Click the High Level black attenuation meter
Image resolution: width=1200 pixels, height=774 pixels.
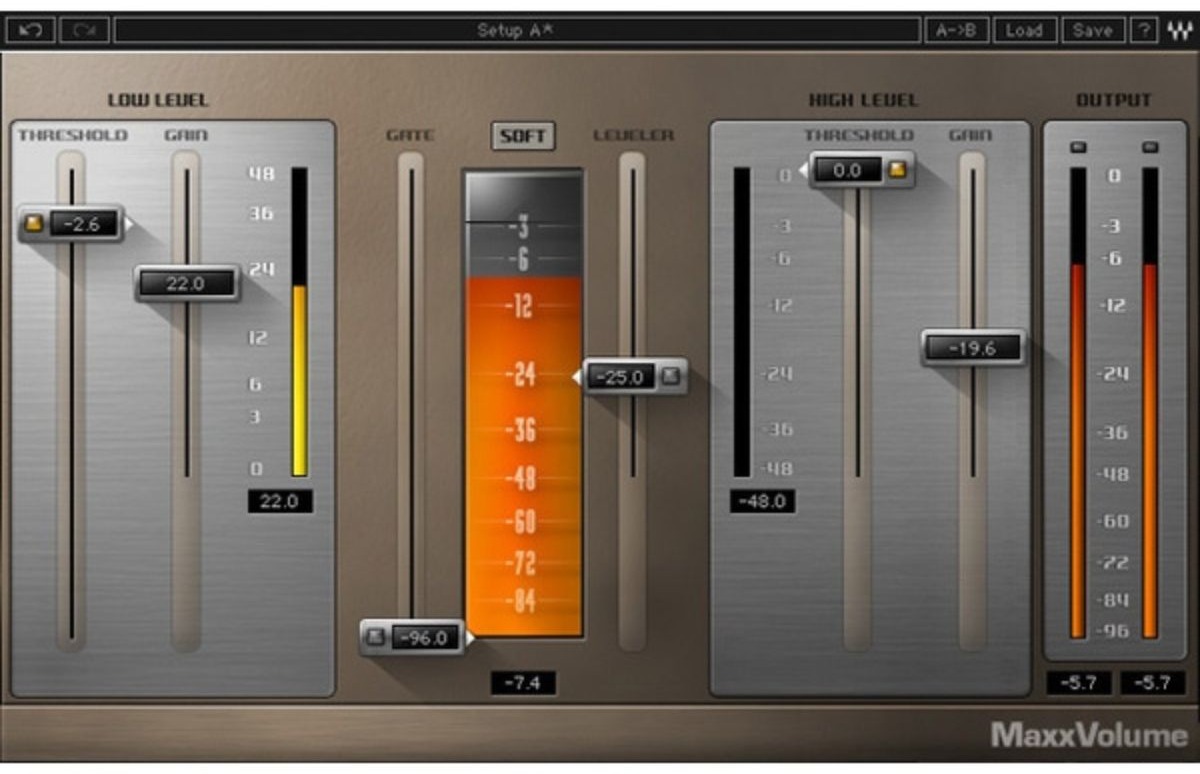click(741, 322)
